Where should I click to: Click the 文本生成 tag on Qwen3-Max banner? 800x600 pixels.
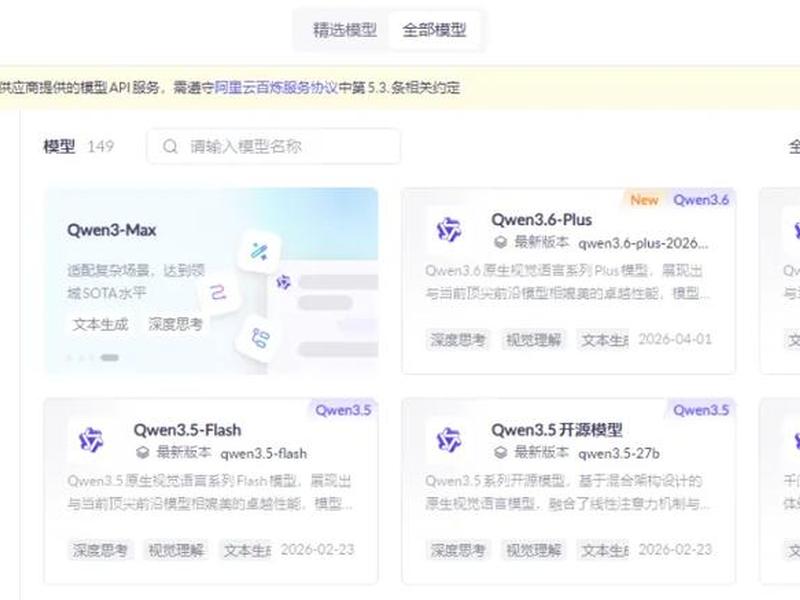click(100, 324)
